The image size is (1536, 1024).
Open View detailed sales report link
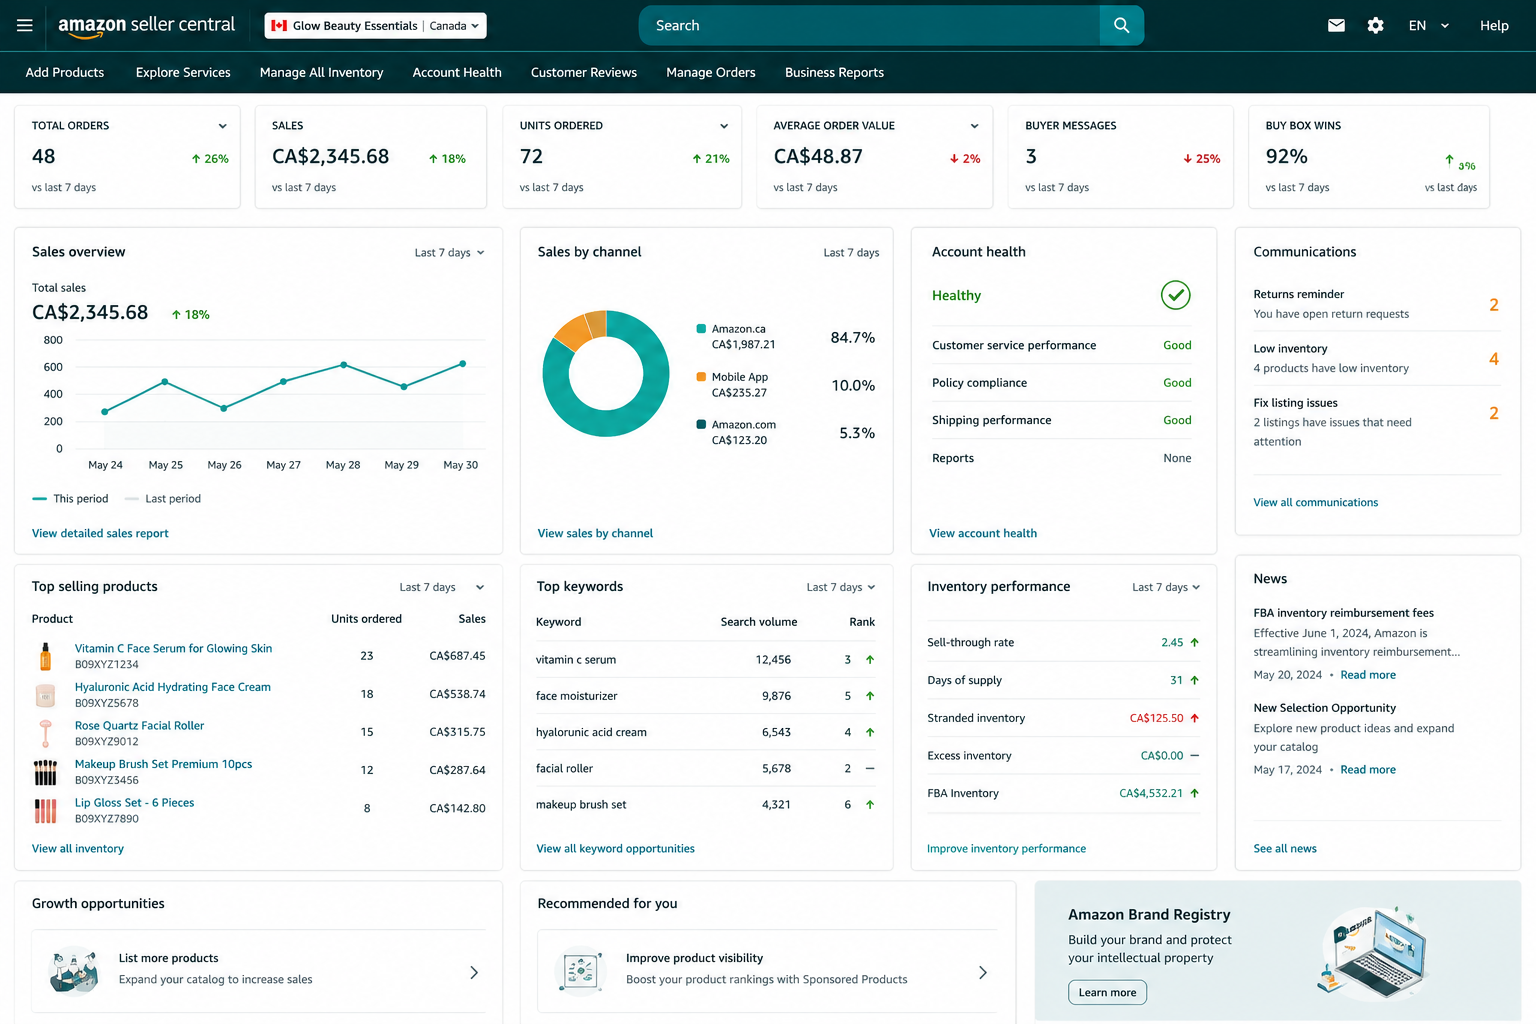click(100, 534)
